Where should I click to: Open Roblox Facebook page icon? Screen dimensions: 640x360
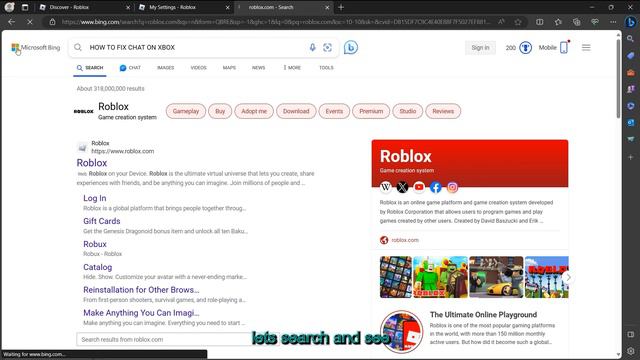[436, 187]
